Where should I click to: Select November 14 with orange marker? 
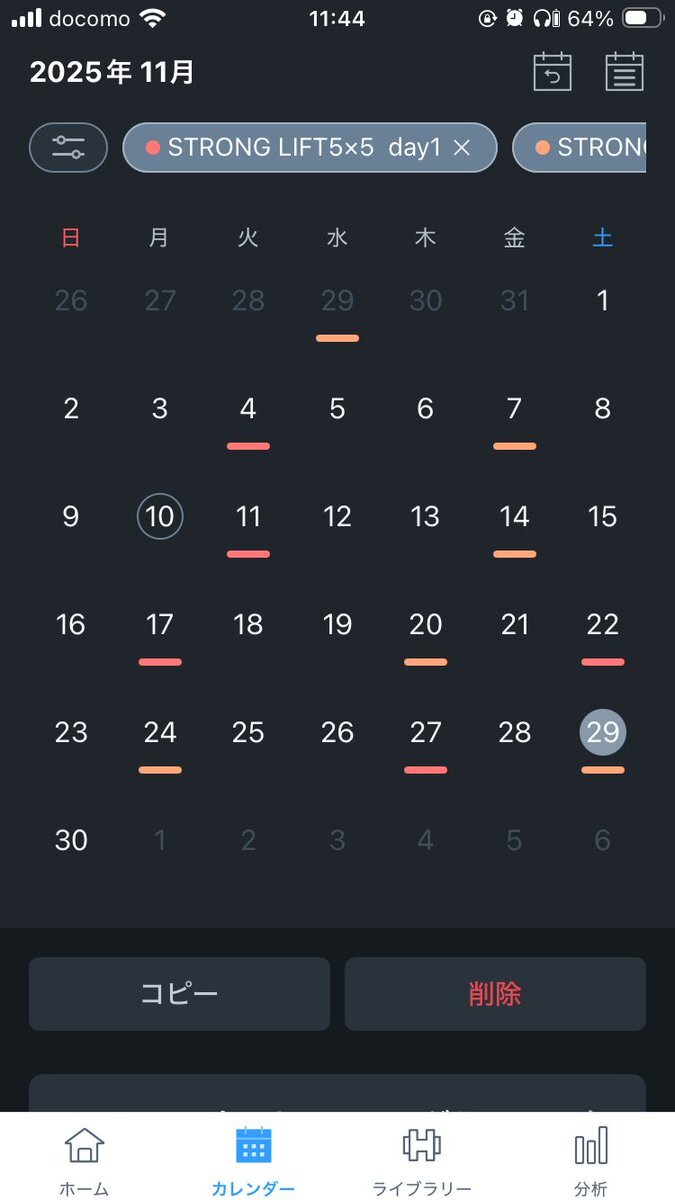point(514,517)
